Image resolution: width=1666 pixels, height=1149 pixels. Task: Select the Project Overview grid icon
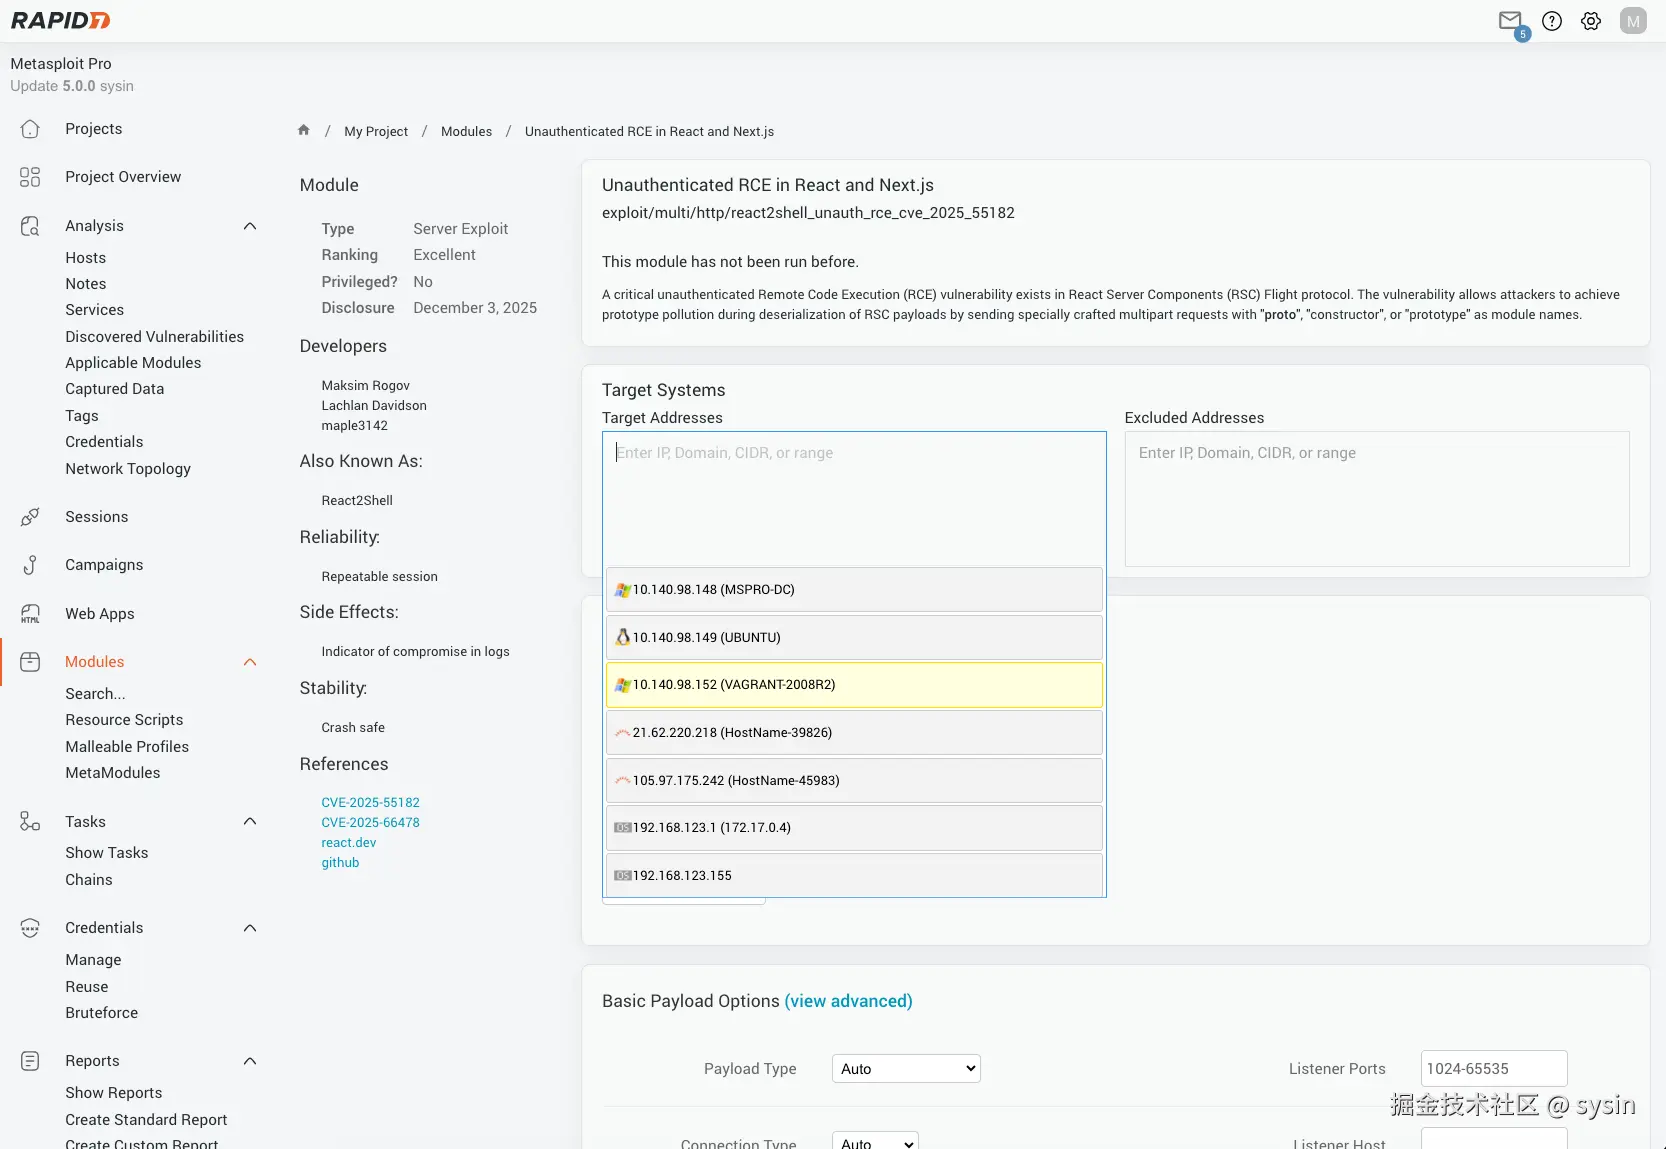[x=29, y=177]
